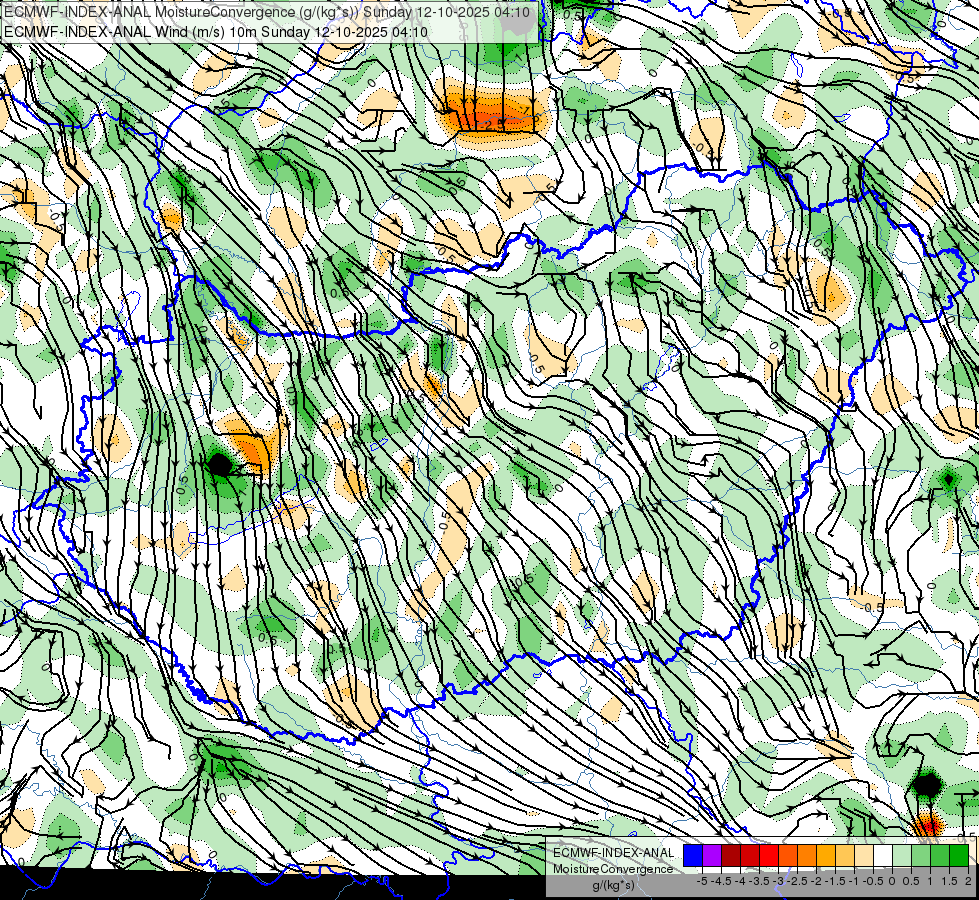Image resolution: width=979 pixels, height=900 pixels.
Task: Pick the bright red swatch between -3.5 and -3
Action: pyautogui.click(x=769, y=856)
